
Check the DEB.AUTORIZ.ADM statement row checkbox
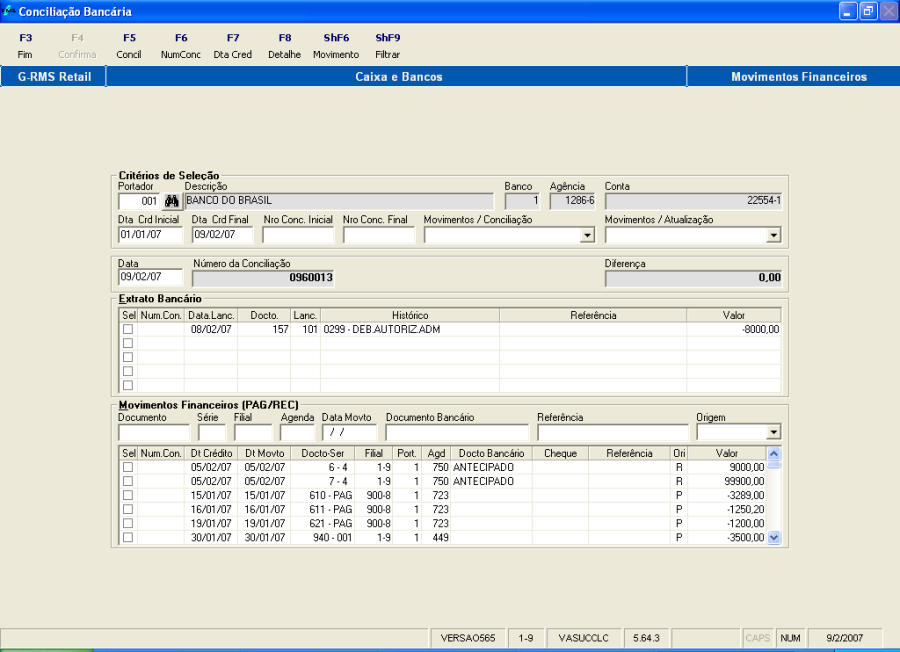[x=128, y=329]
